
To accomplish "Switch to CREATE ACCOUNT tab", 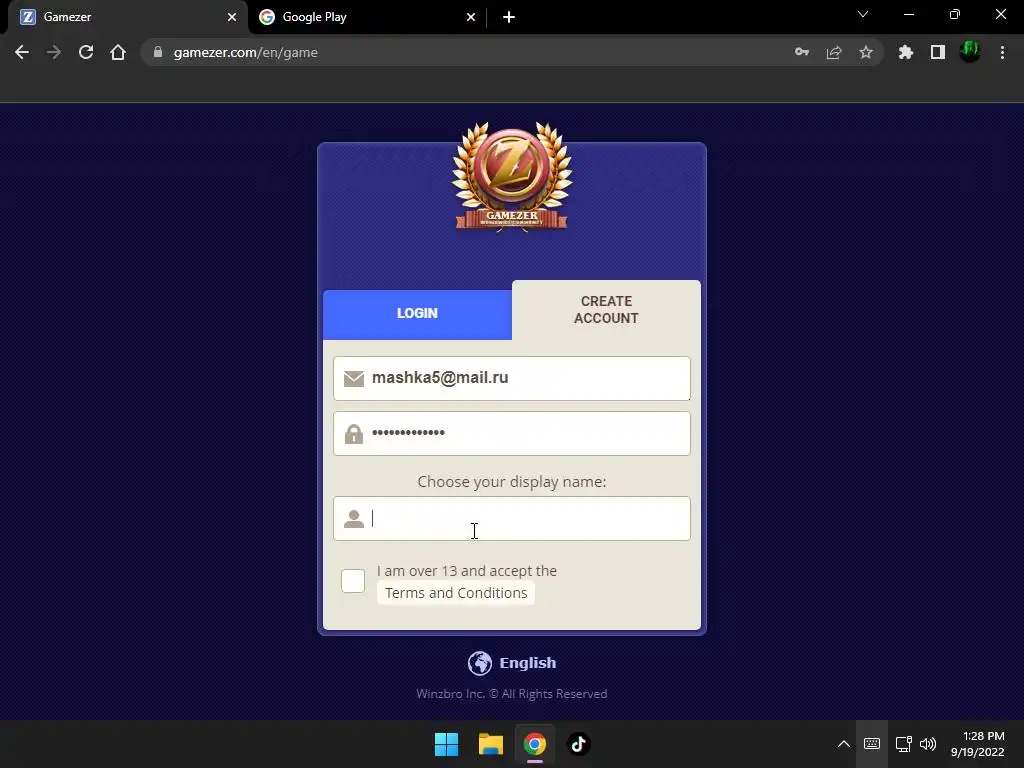I will [606, 310].
